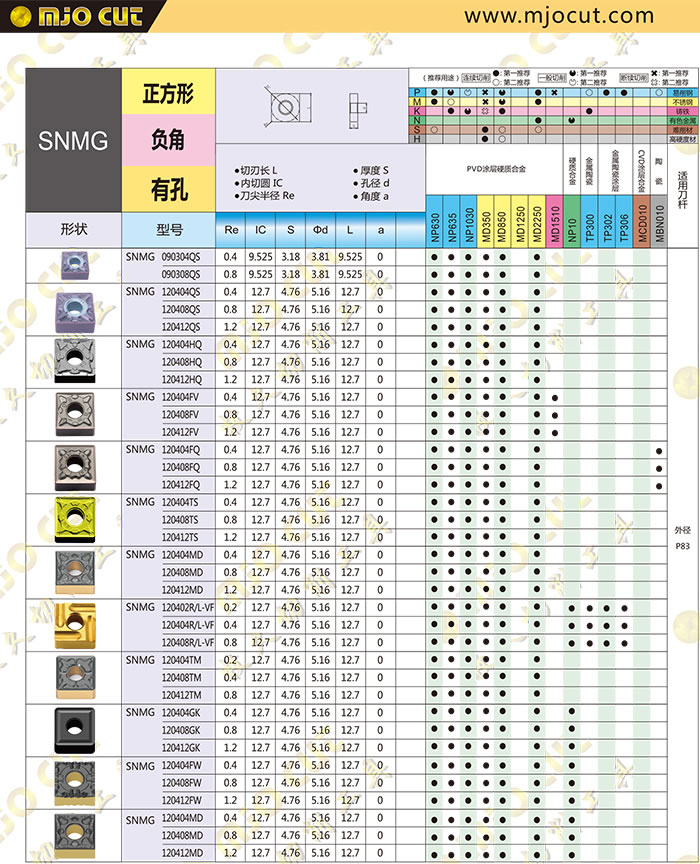Viewport: 700px width, 864px height.
Task: Click the TP300 grade column header
Action: [590, 222]
